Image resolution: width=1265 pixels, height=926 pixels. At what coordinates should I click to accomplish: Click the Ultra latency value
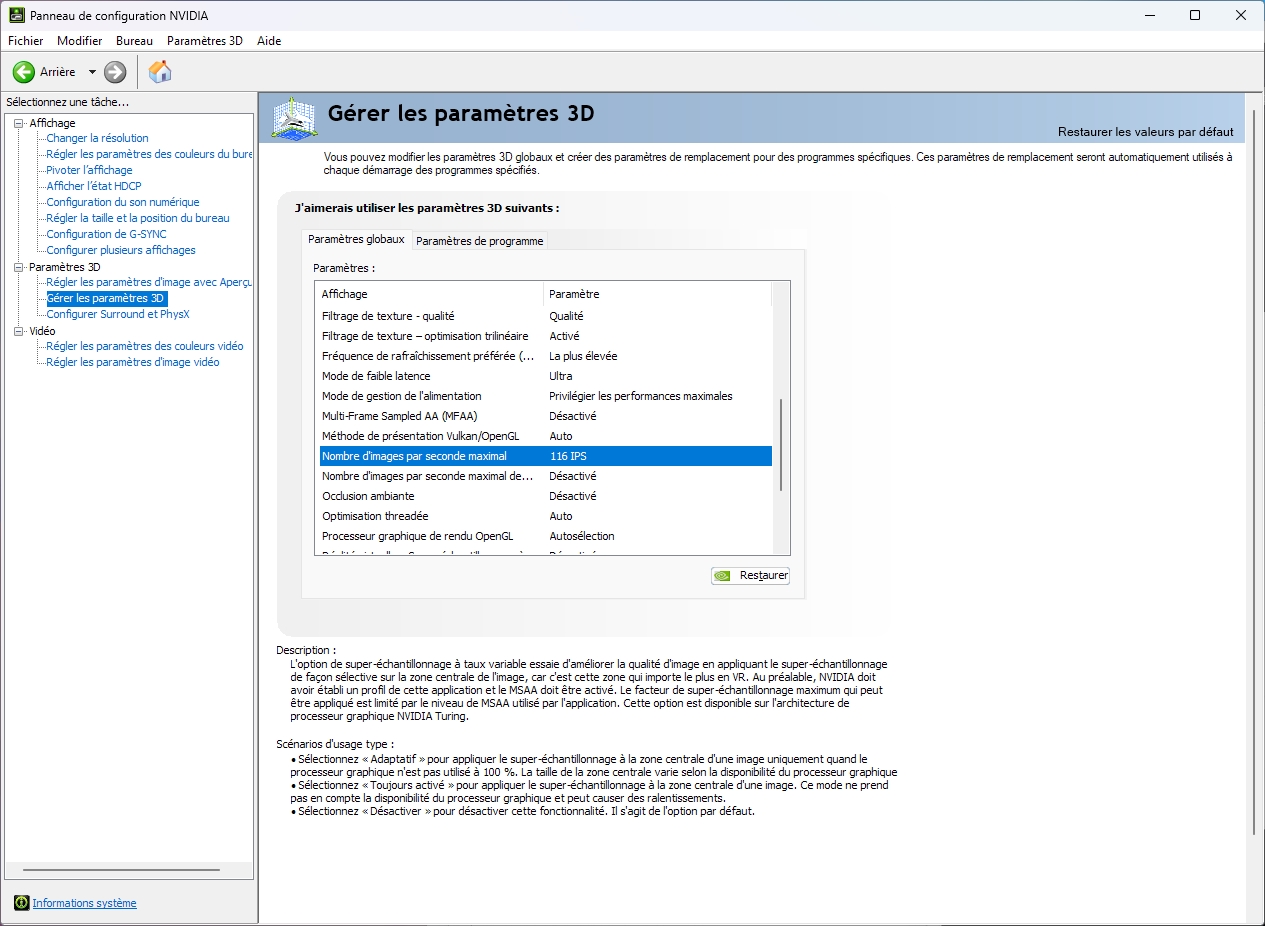tap(561, 376)
